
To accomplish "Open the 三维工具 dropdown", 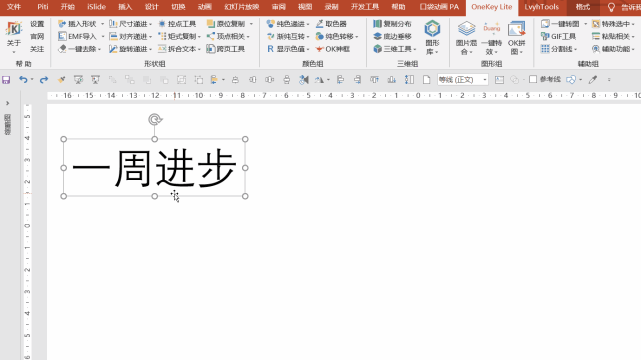I will pos(394,49).
